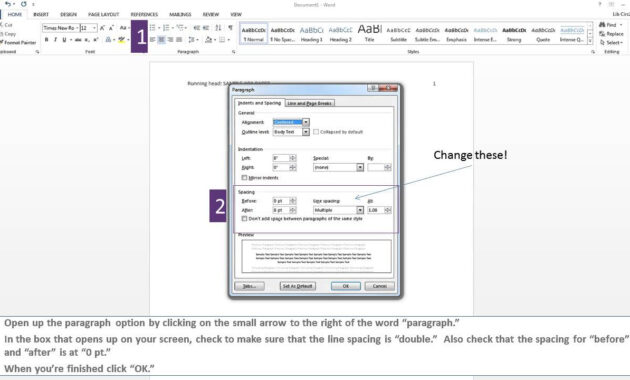Open Paragraph dialog launcher arrow

[x=233, y=52]
